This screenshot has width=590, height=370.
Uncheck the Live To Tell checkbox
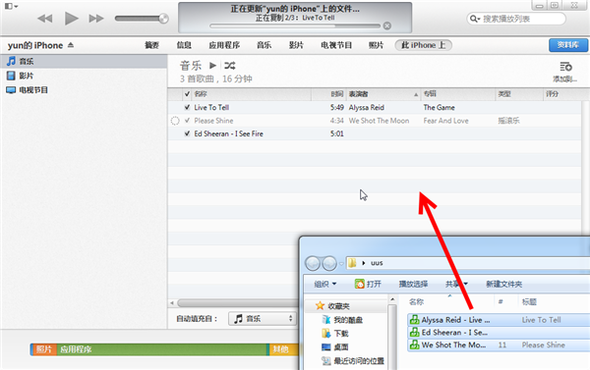pyautogui.click(x=187, y=108)
